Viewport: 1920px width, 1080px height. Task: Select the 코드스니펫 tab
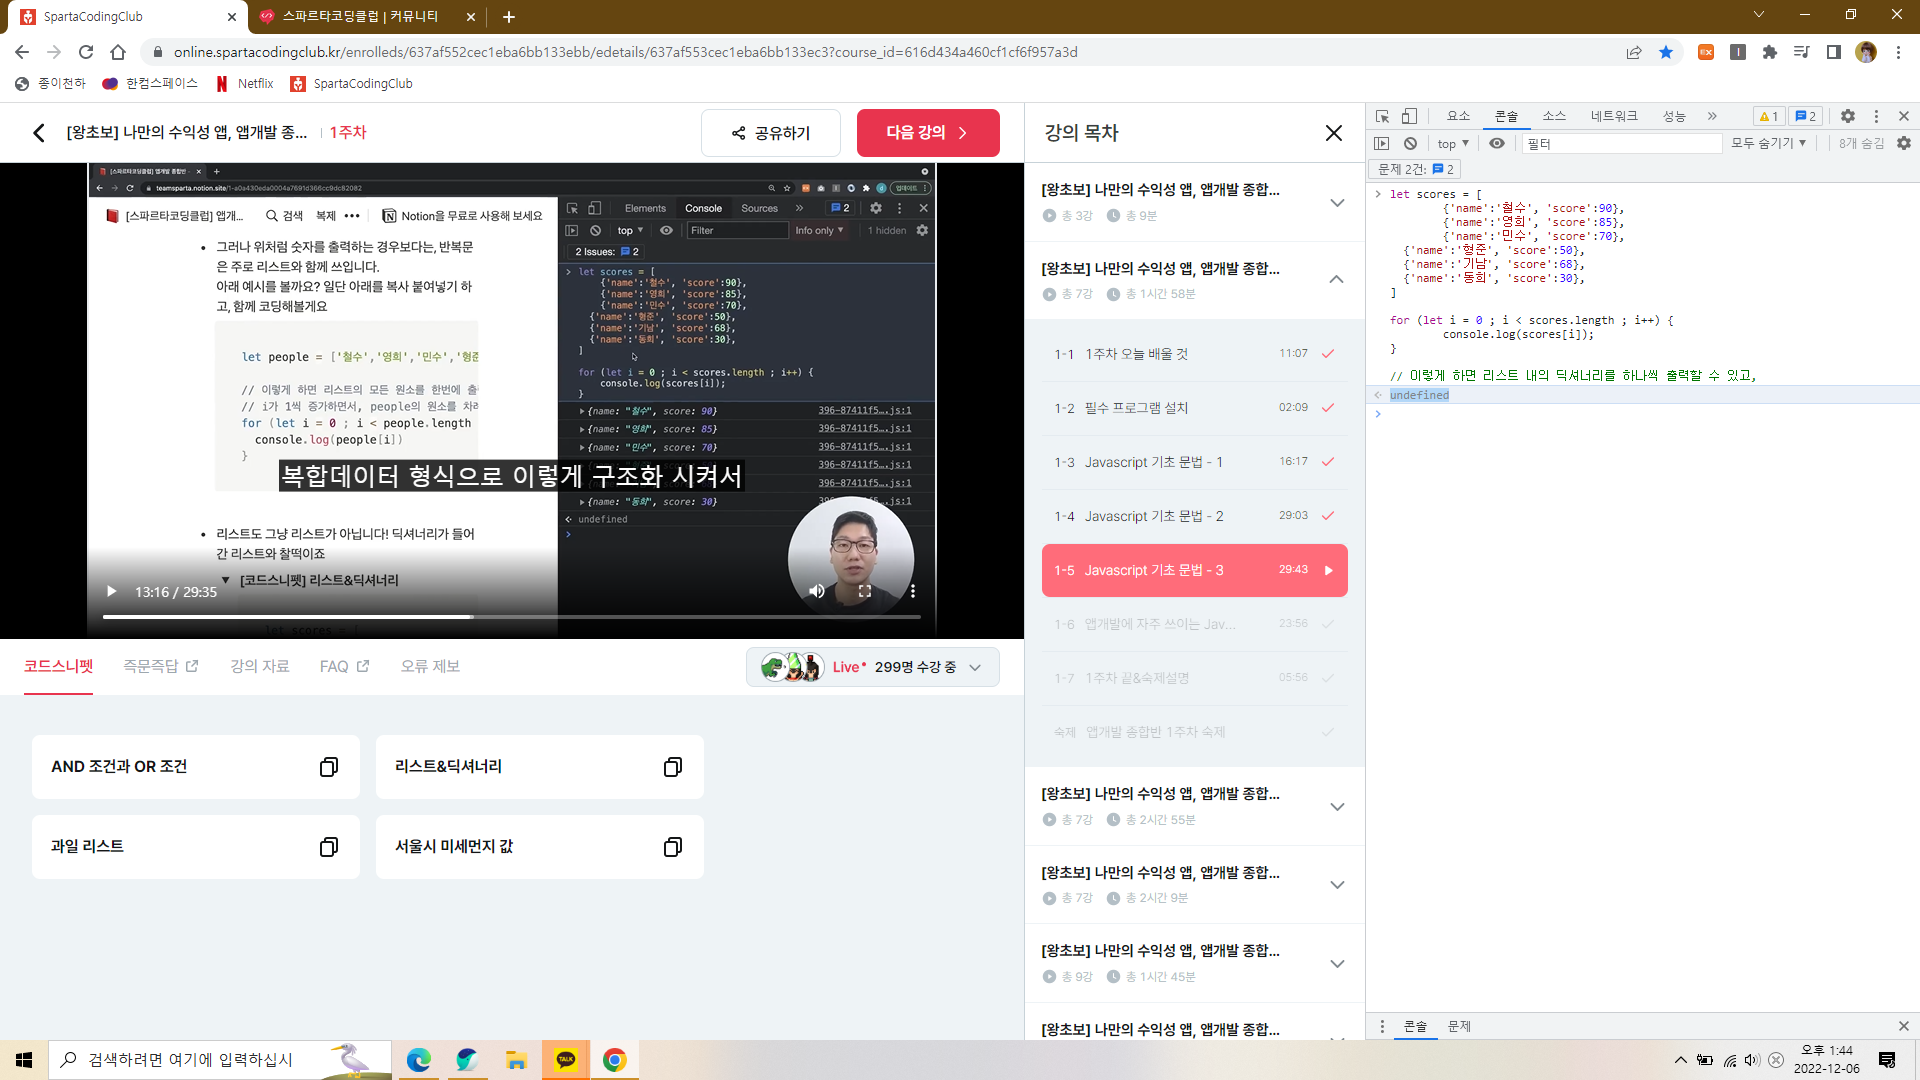(59, 666)
